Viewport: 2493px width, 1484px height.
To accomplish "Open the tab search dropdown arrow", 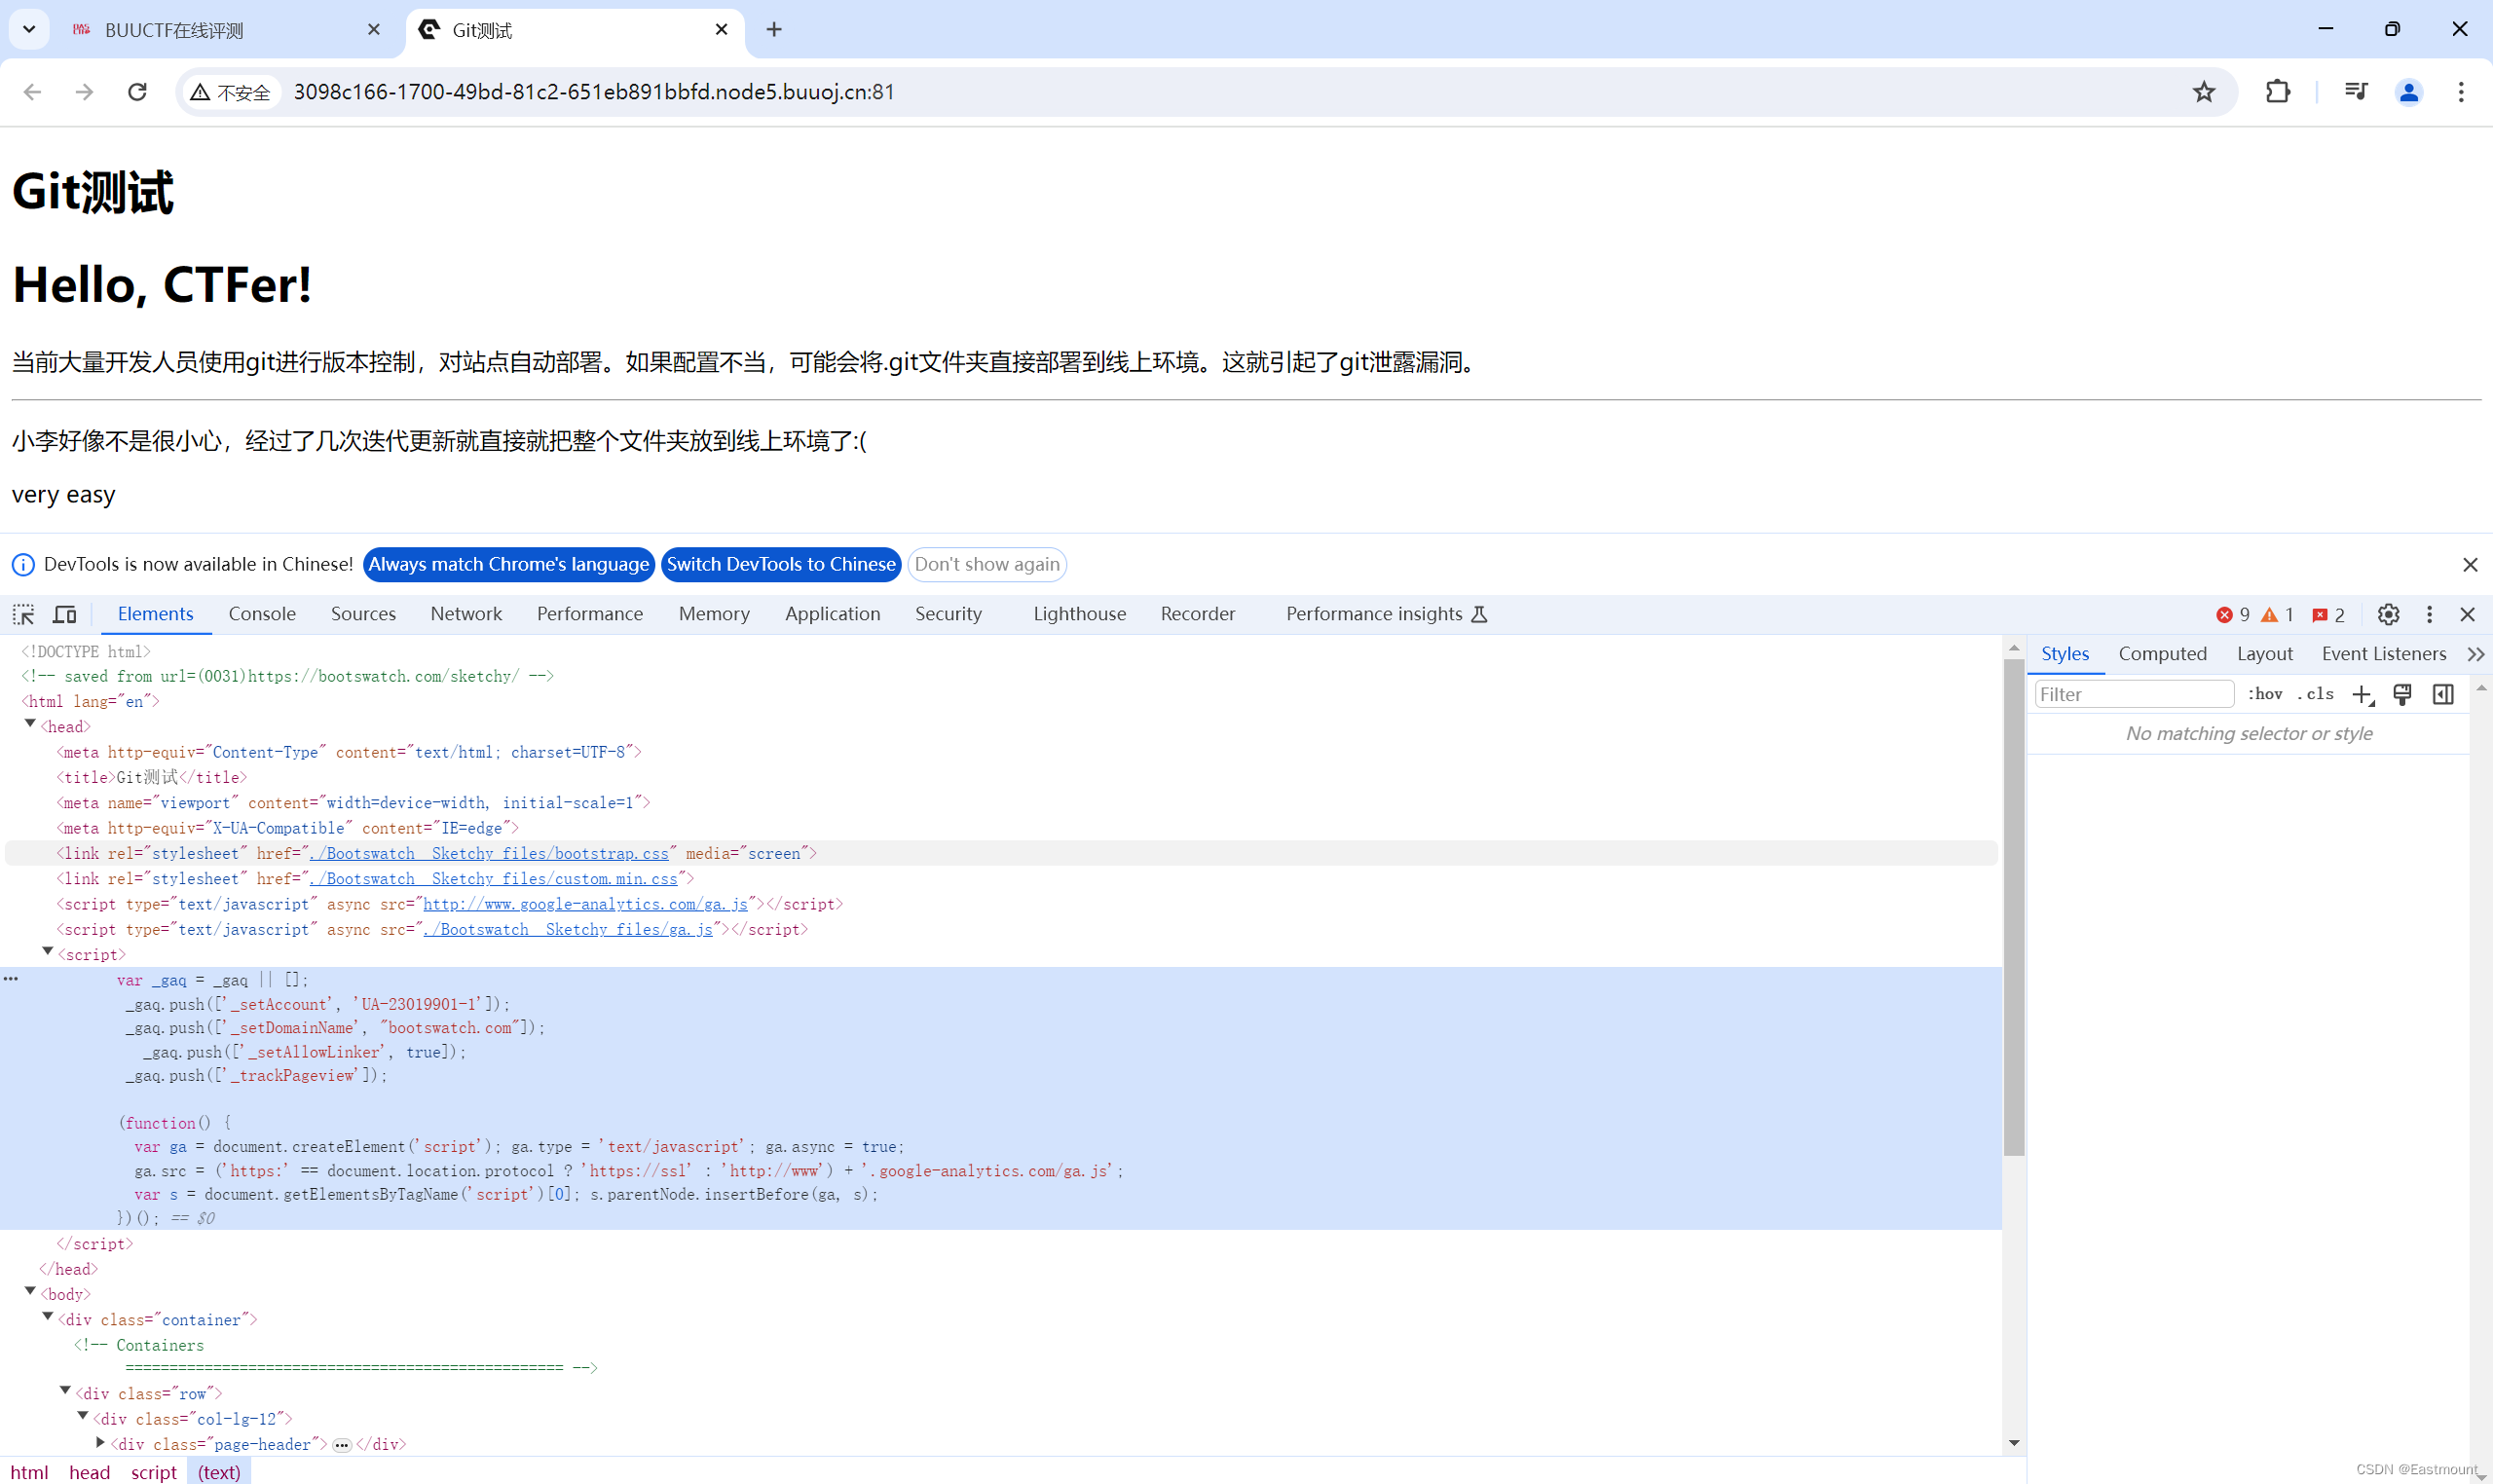I will [29, 29].
